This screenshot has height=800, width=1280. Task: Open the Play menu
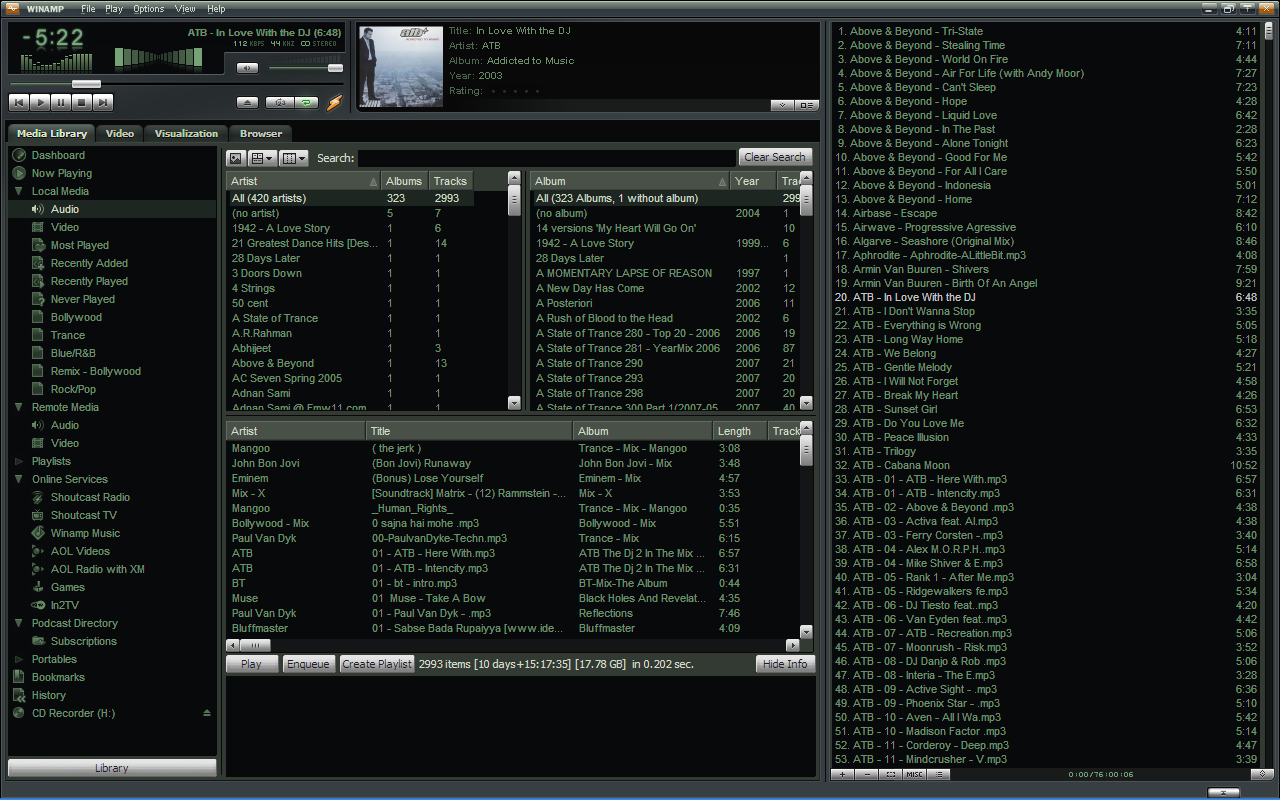[114, 8]
